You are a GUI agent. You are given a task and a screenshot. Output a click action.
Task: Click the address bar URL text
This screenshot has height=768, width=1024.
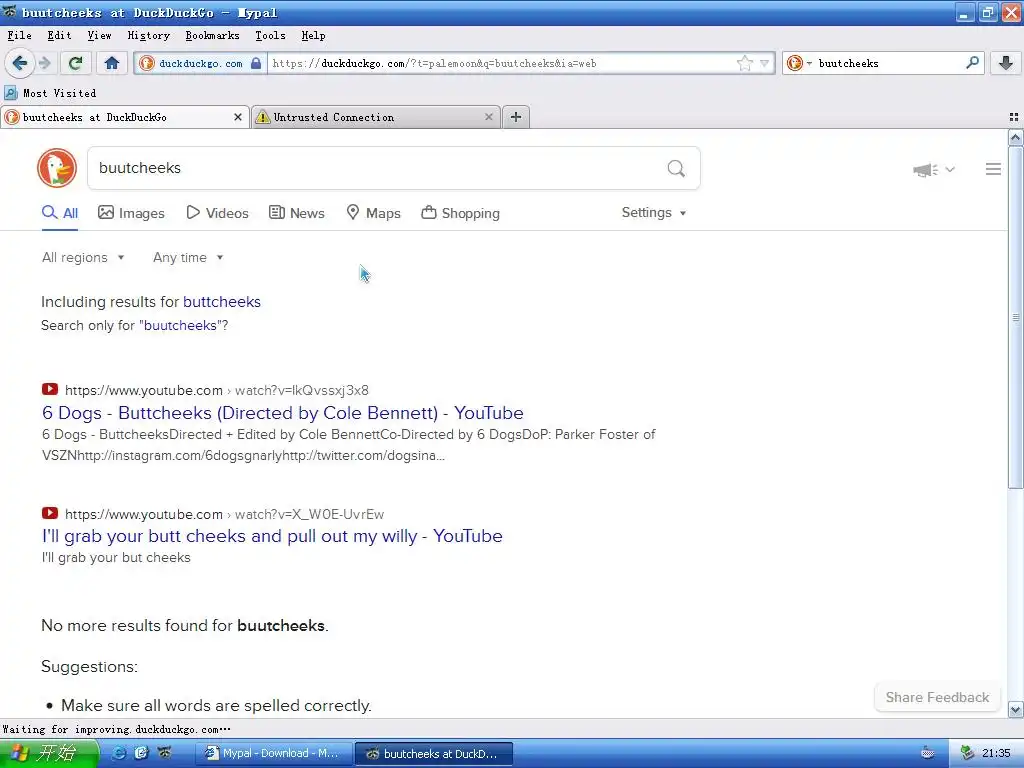coord(434,63)
